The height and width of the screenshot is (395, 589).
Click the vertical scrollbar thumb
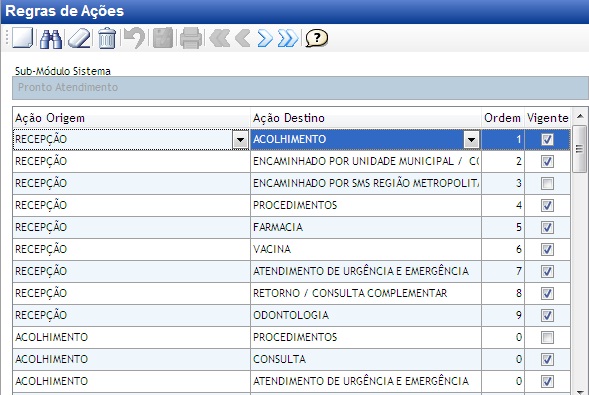click(x=580, y=149)
